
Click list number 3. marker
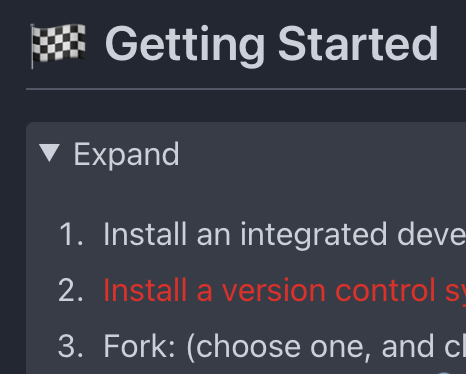pos(71,347)
